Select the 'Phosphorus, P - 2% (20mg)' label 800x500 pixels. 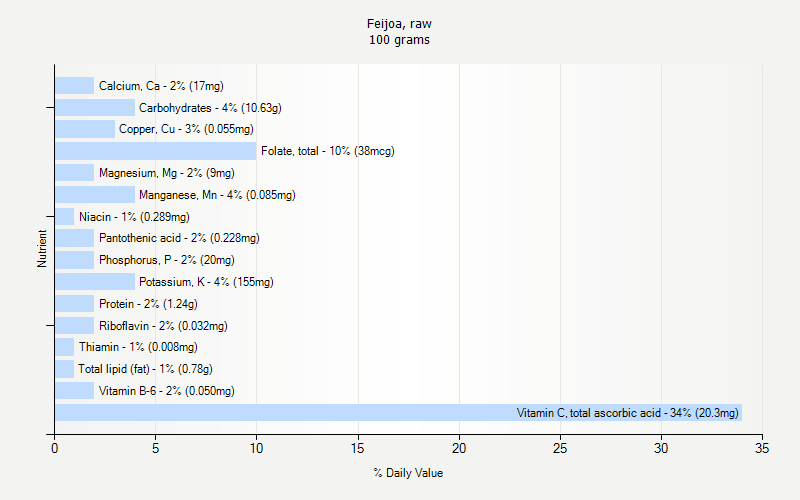pos(167,260)
